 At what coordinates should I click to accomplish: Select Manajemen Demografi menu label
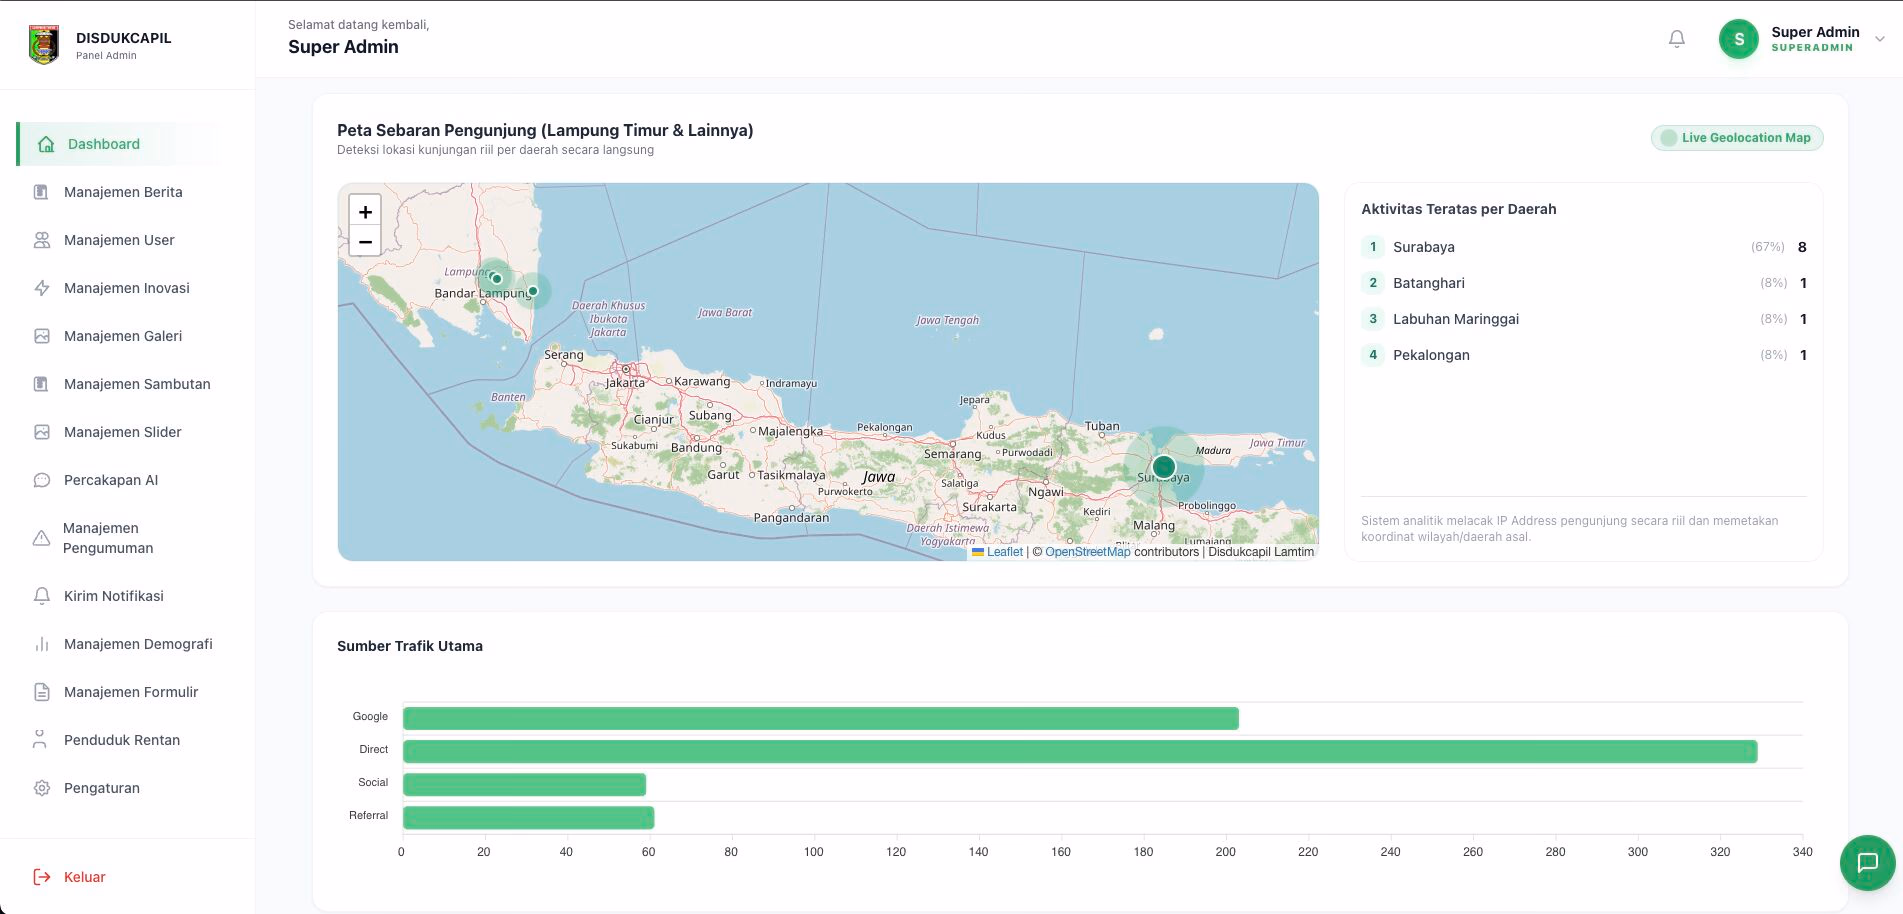[x=138, y=644]
